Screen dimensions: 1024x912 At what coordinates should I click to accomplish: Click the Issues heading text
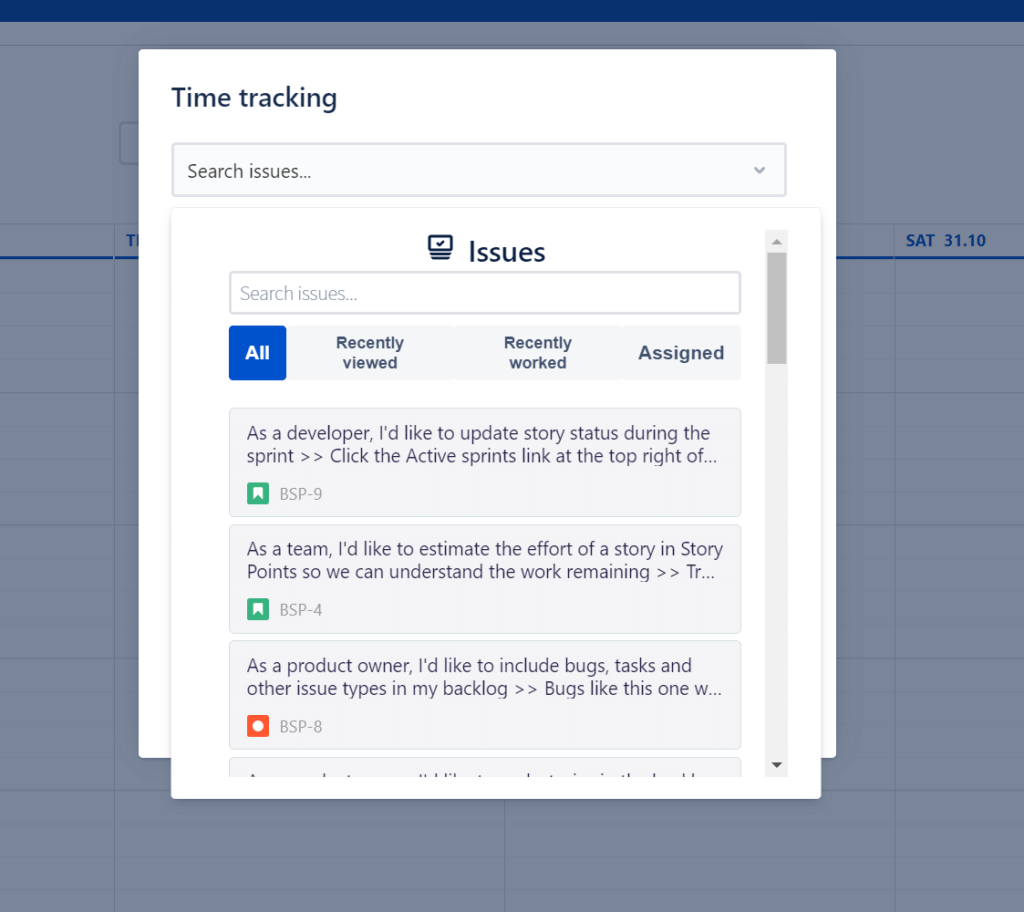point(507,252)
